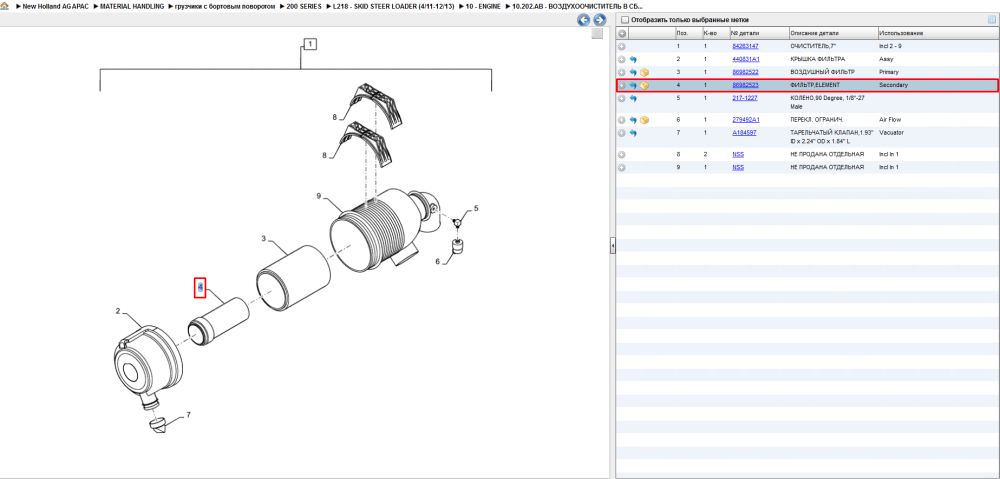
Task: Sort by Поз. column header
Action: pos(682,33)
